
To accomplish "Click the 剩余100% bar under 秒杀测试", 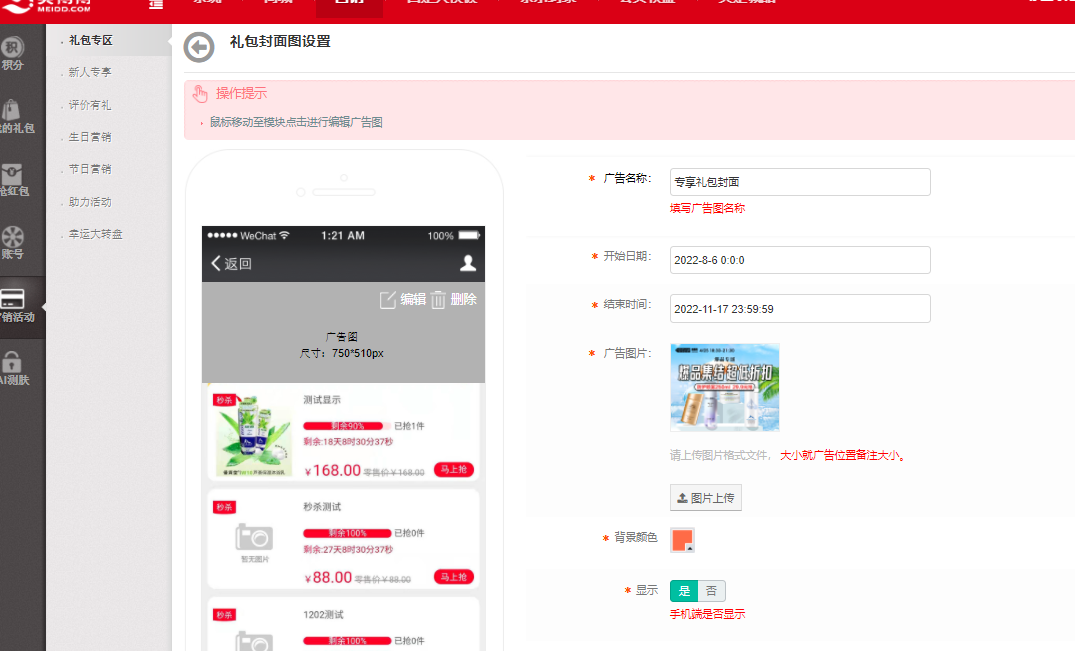I will click(x=347, y=533).
